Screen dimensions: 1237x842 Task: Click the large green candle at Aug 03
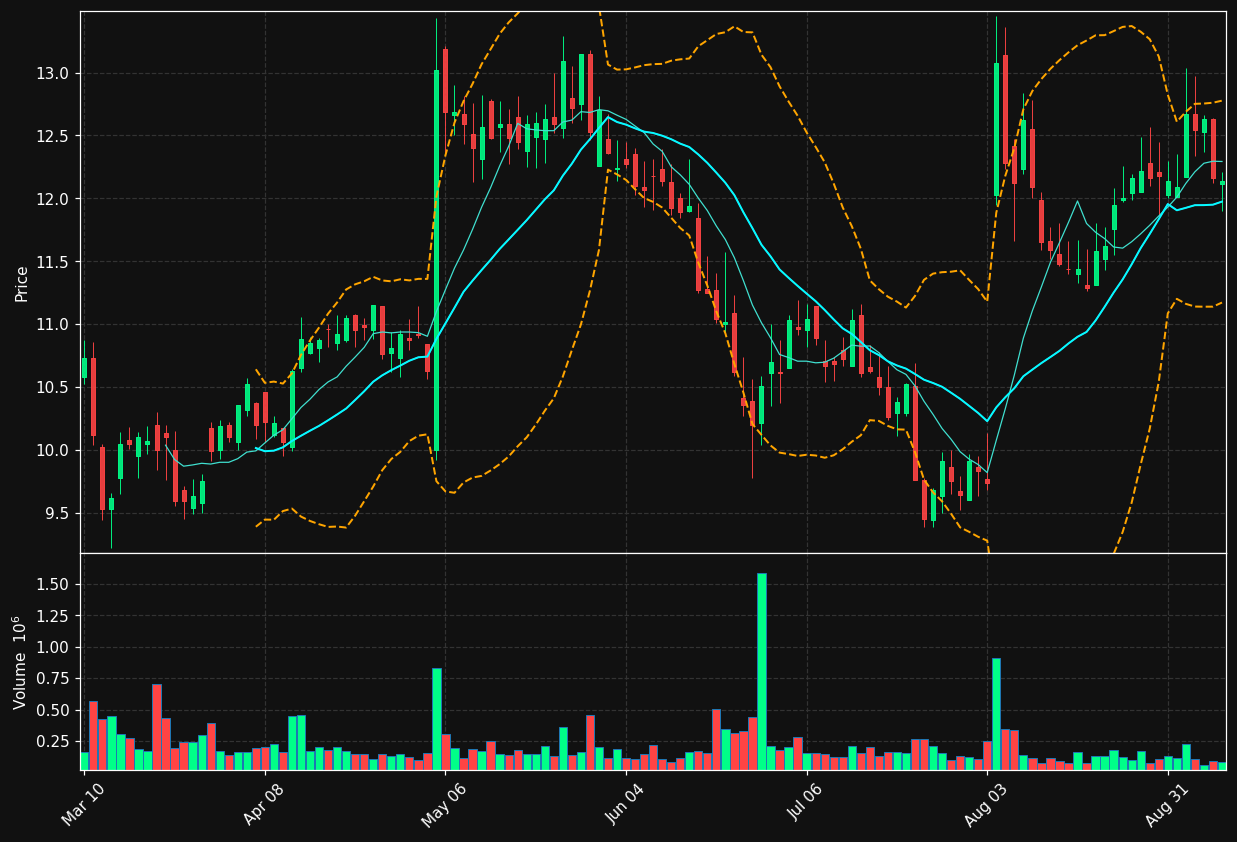(996, 129)
